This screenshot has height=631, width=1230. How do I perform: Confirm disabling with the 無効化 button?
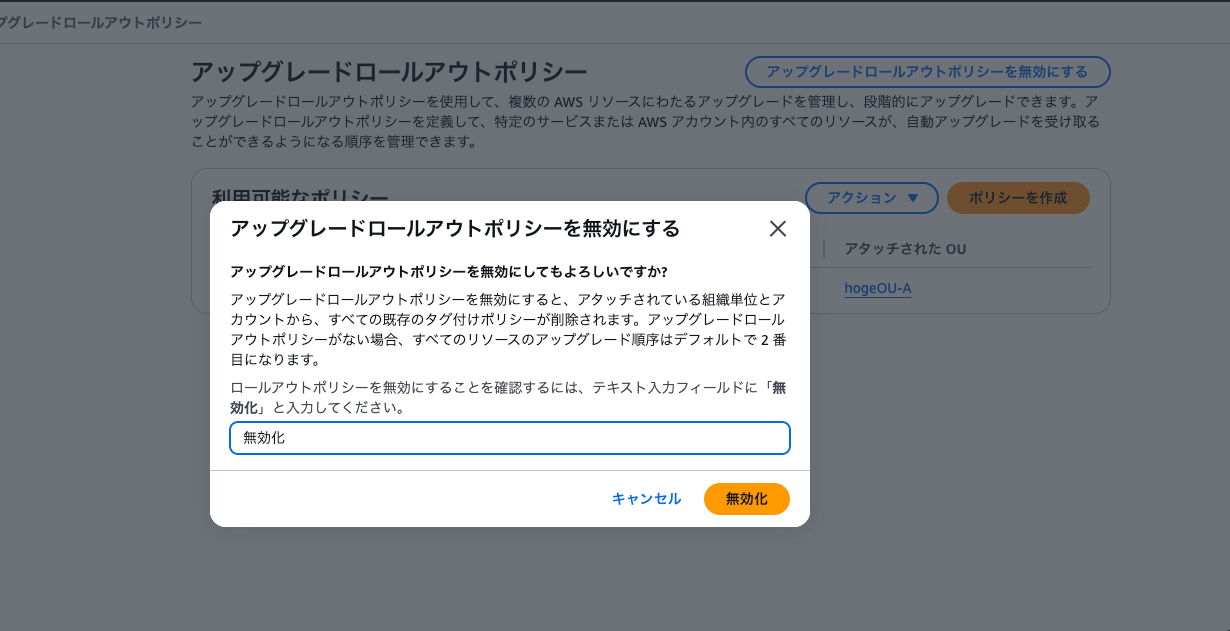click(746, 498)
